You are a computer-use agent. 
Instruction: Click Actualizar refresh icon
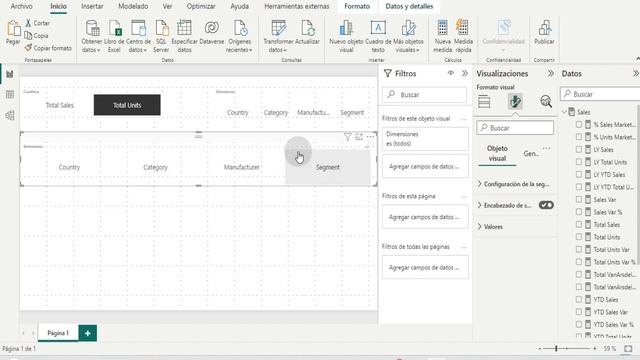tap(307, 28)
